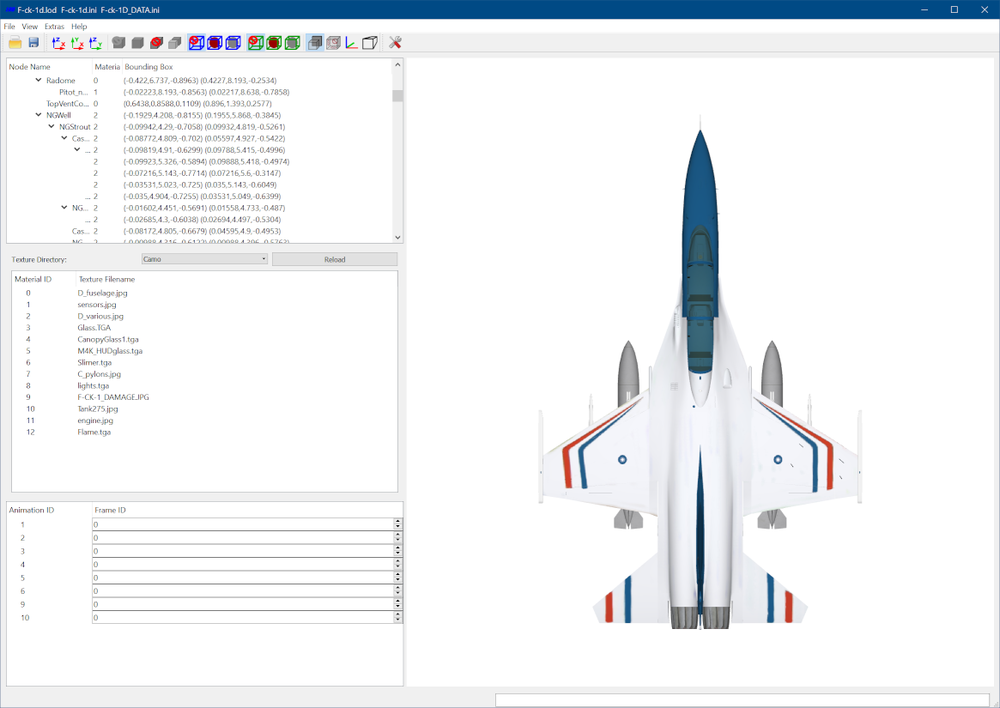Open the wrench and screwdriver settings icon
Screen dimensions: 1000x708
[x=395, y=43]
